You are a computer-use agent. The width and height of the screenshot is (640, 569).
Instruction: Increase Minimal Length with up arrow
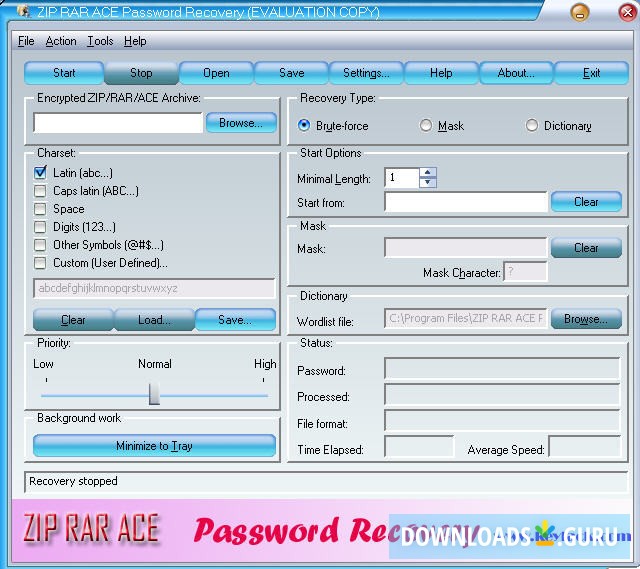pos(427,172)
